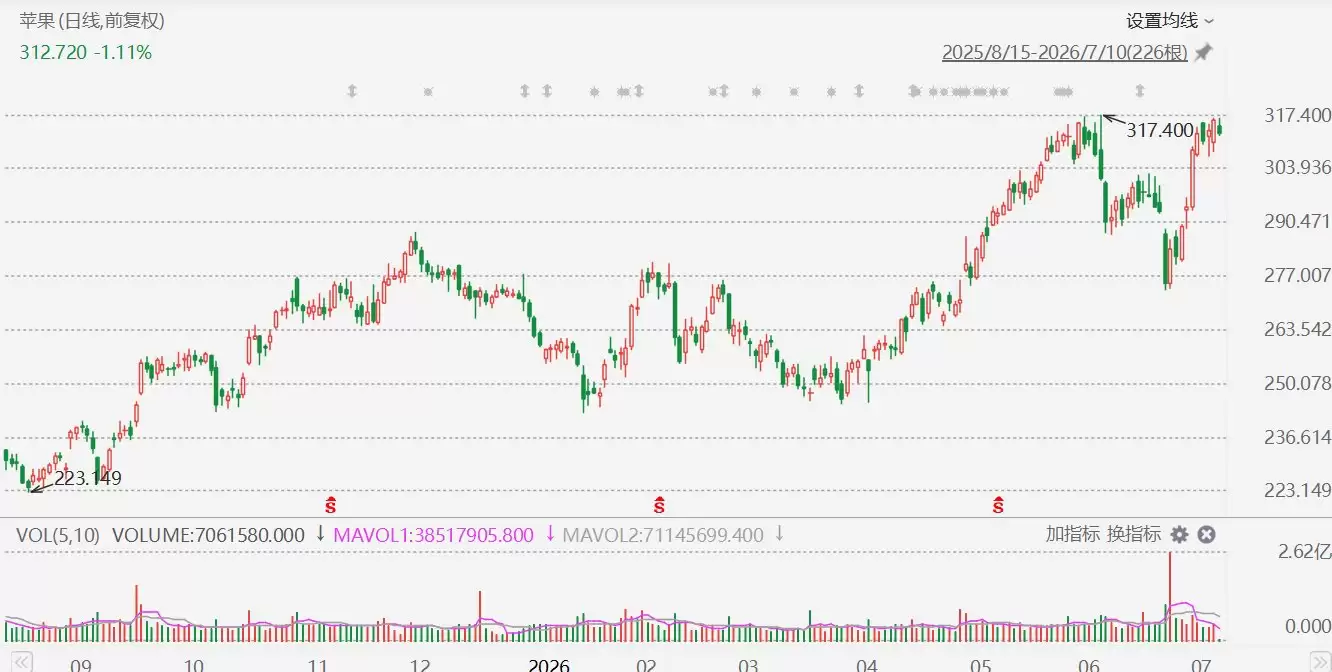Close the VOL indicator panel with X icon
This screenshot has width=1332, height=672.
(x=1206, y=535)
